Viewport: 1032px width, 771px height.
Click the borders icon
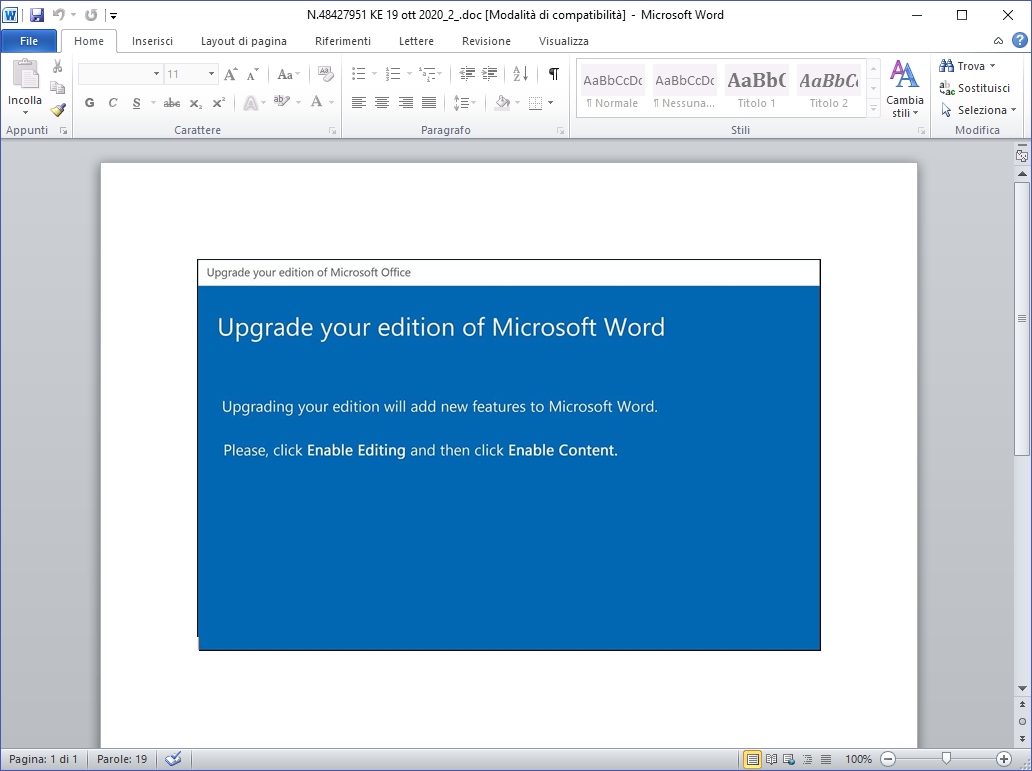click(x=536, y=103)
